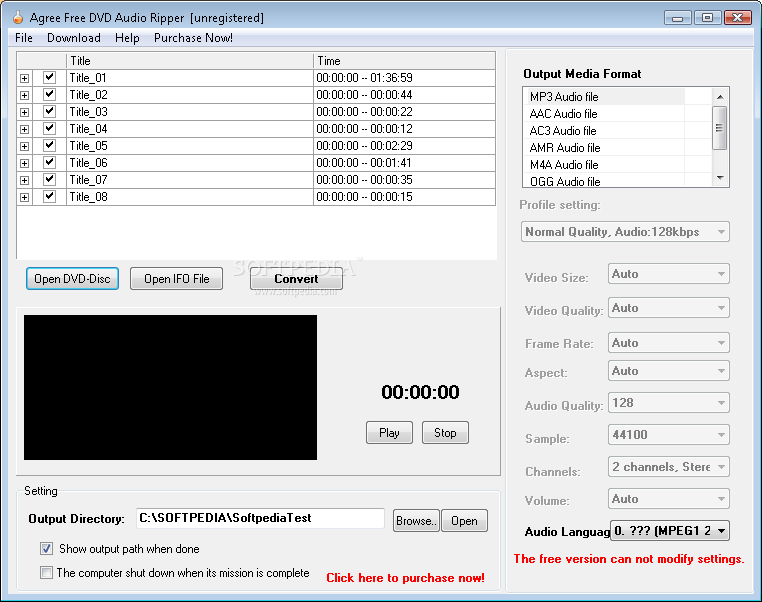The width and height of the screenshot is (762, 602).
Task: Uncheck the Title_05 checkbox
Action: click(49, 145)
